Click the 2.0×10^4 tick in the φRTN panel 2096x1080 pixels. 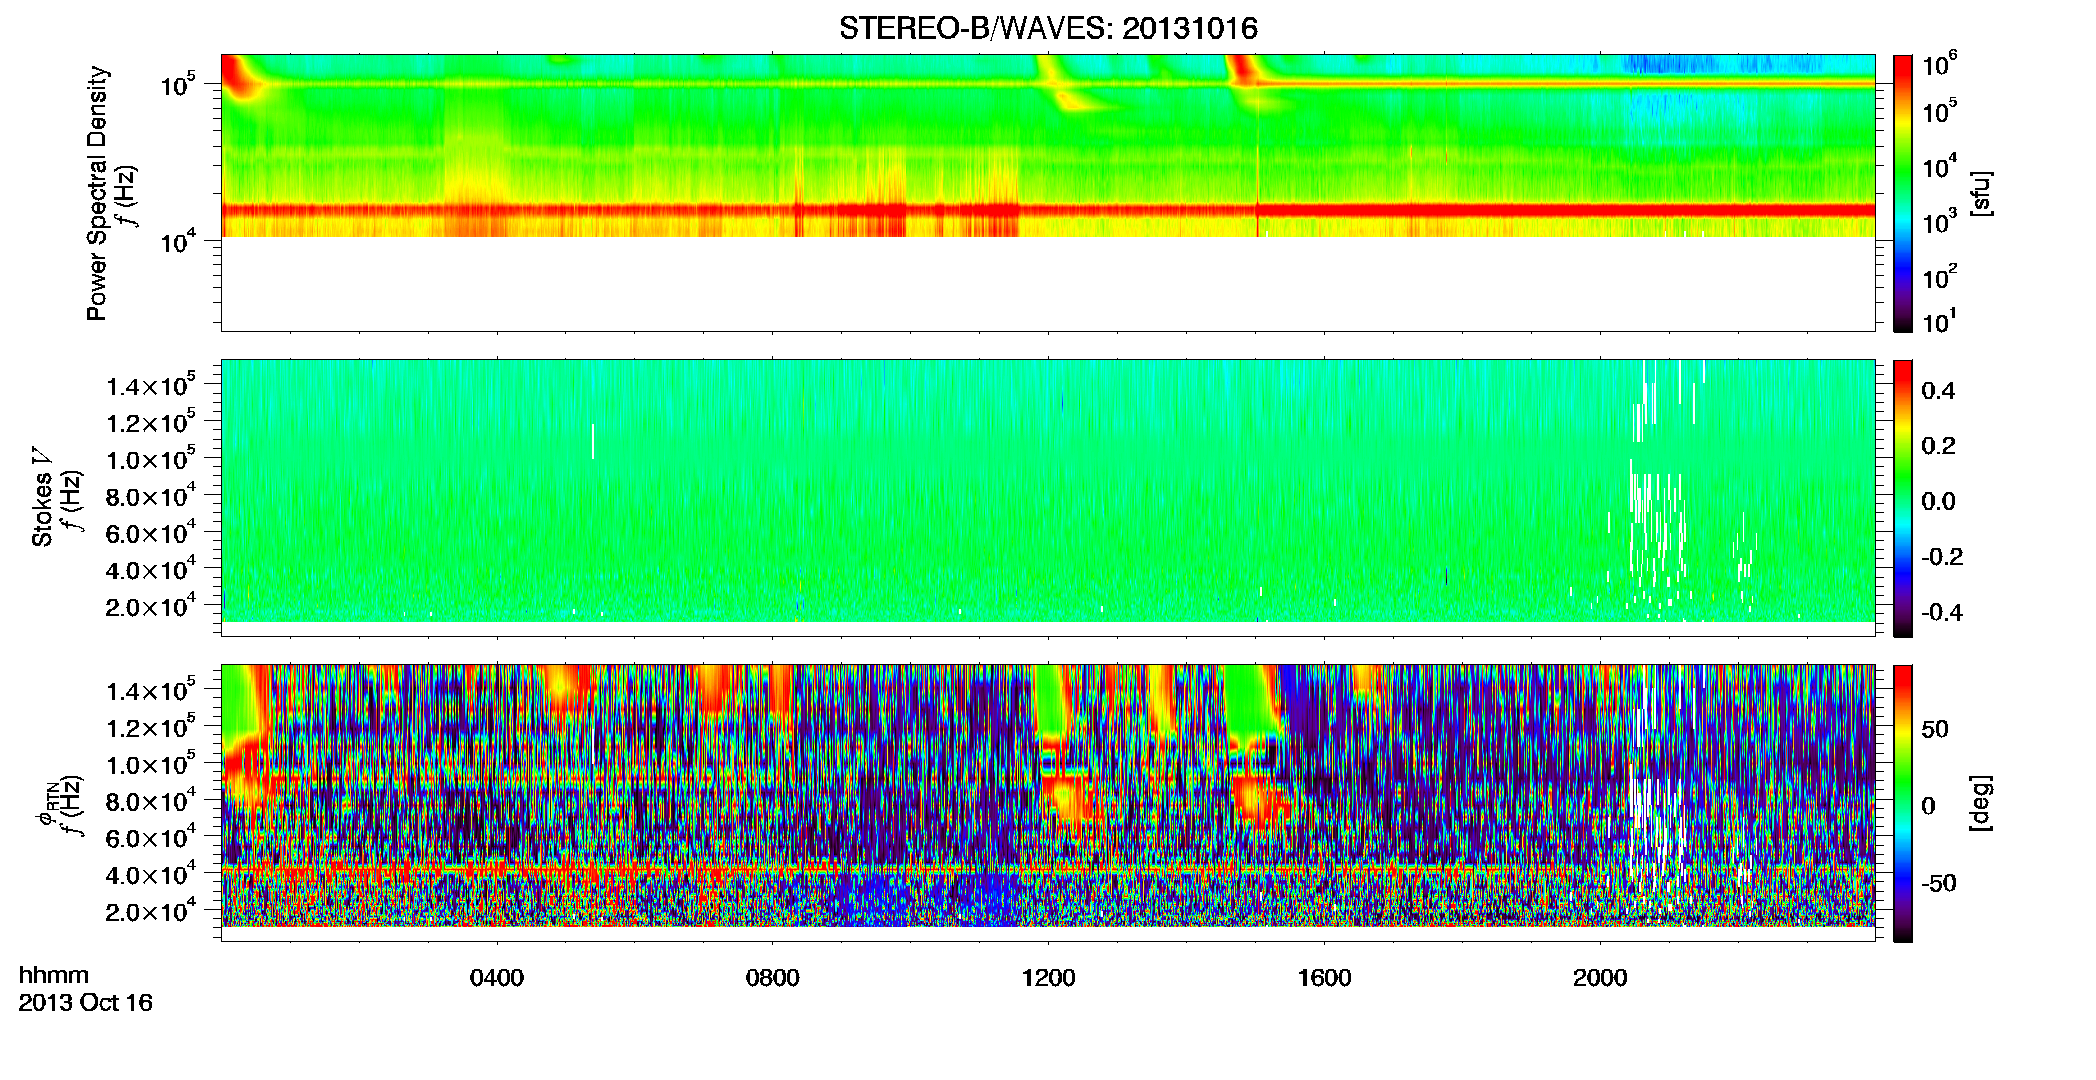click(151, 911)
